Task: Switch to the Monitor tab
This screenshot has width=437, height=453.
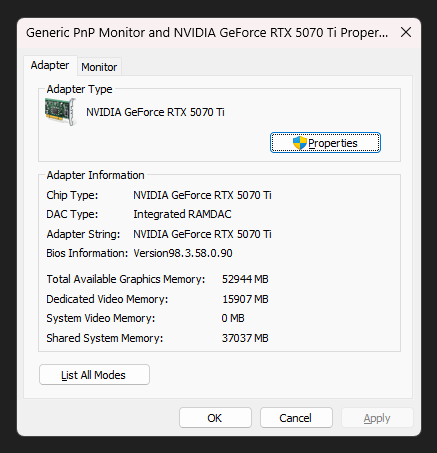Action: [99, 67]
